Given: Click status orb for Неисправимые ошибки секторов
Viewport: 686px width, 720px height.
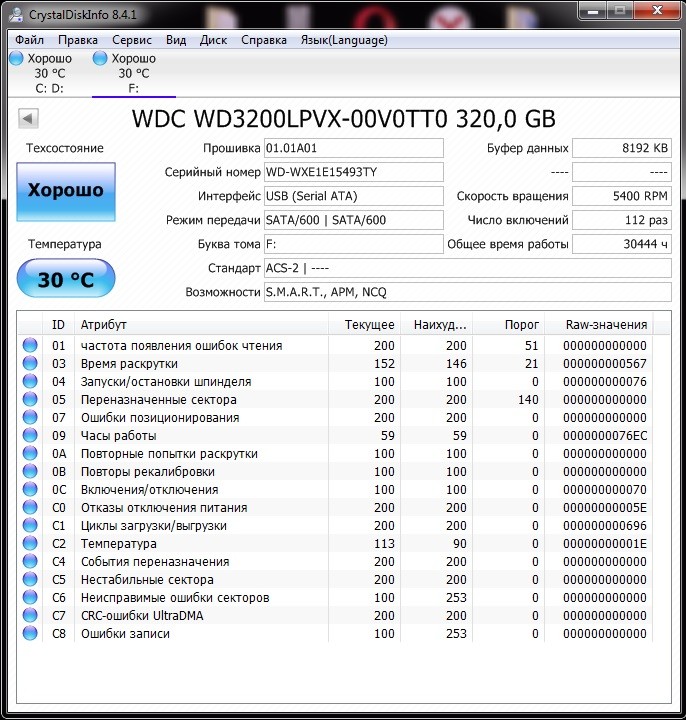Looking at the screenshot, I should click(x=30, y=597).
